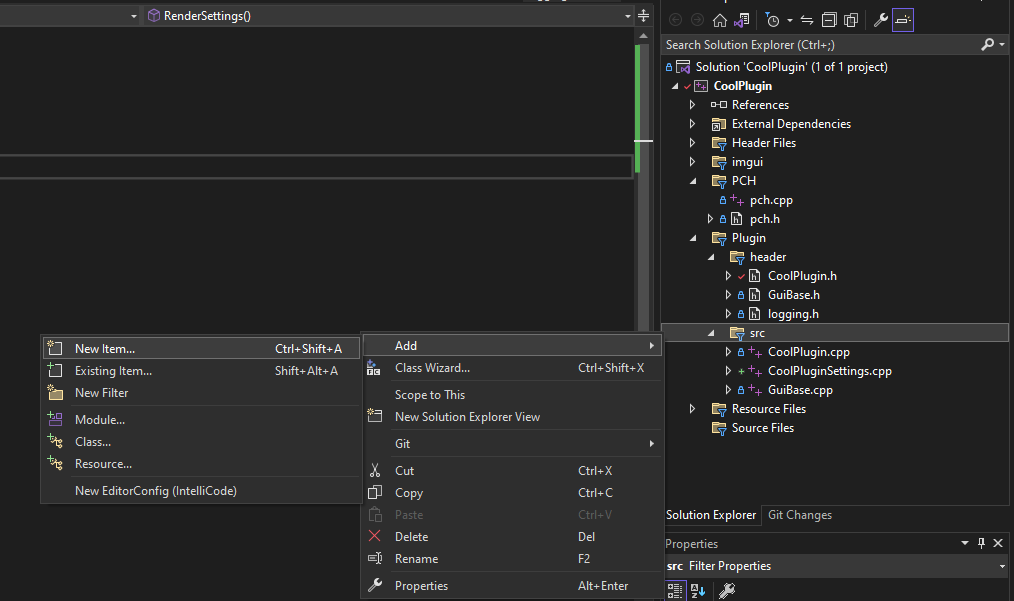Expand the imgui filter
The image size is (1014, 601).
(x=692, y=162)
